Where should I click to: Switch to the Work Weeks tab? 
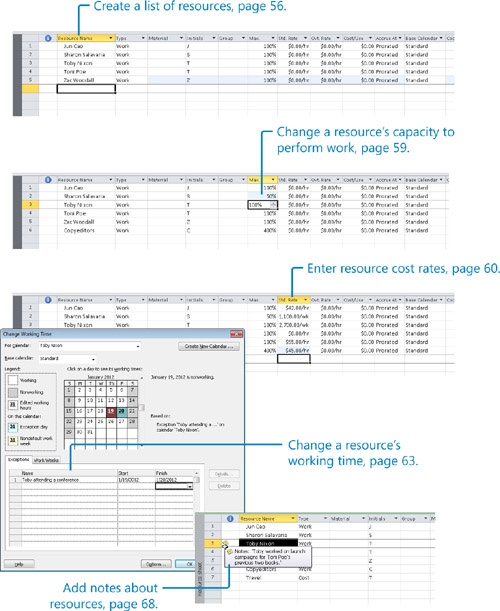(46, 460)
